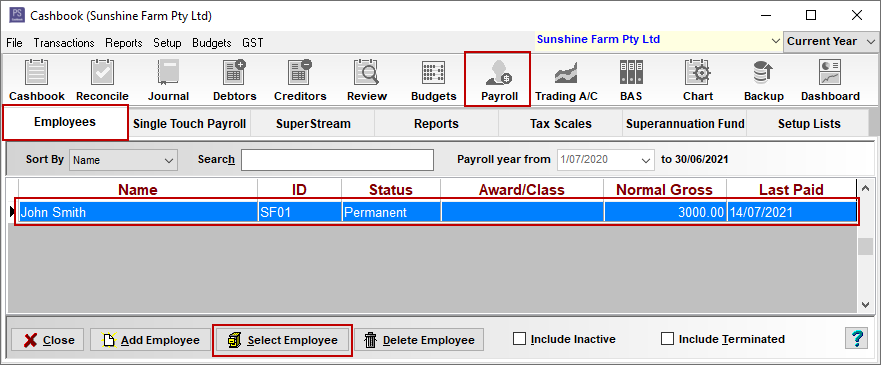Open the Reports menu in menu bar
This screenshot has height=365, width=881.
pos(124,43)
